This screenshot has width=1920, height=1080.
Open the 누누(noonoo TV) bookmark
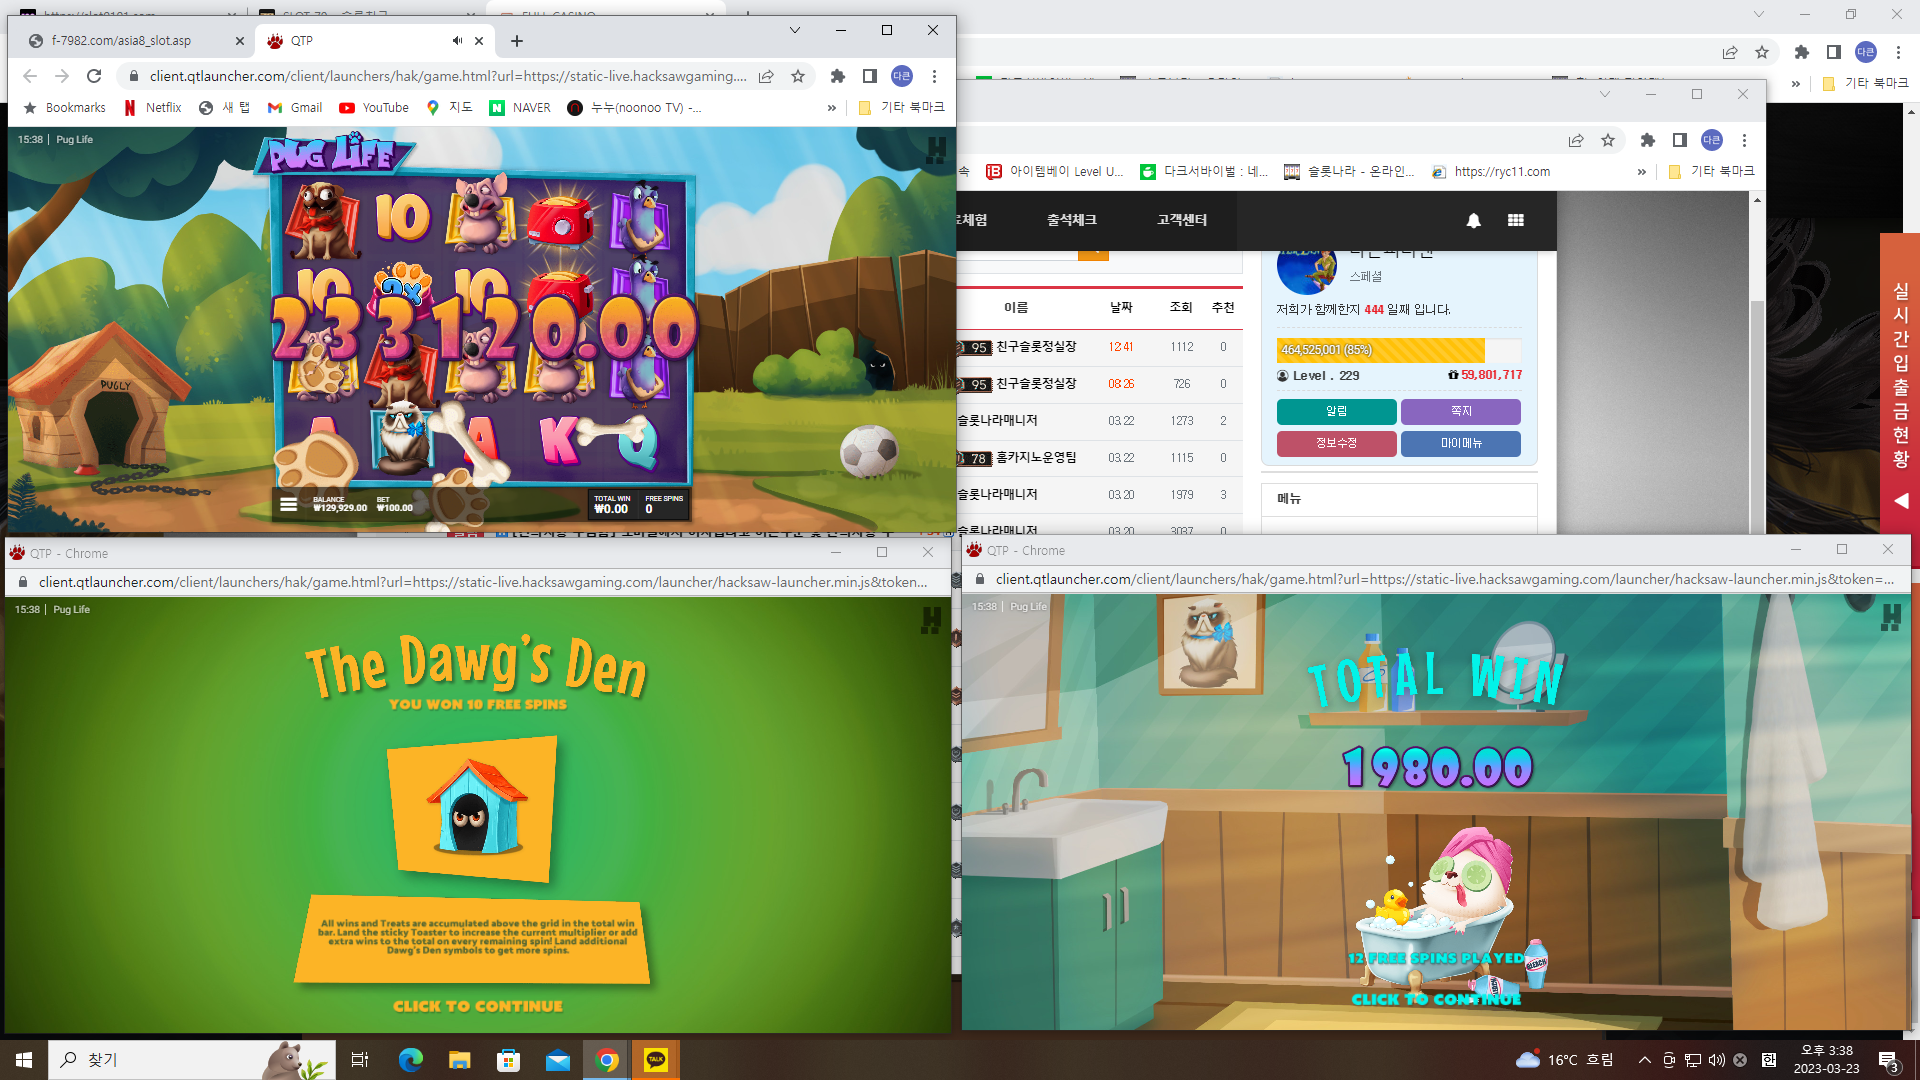pyautogui.click(x=634, y=108)
